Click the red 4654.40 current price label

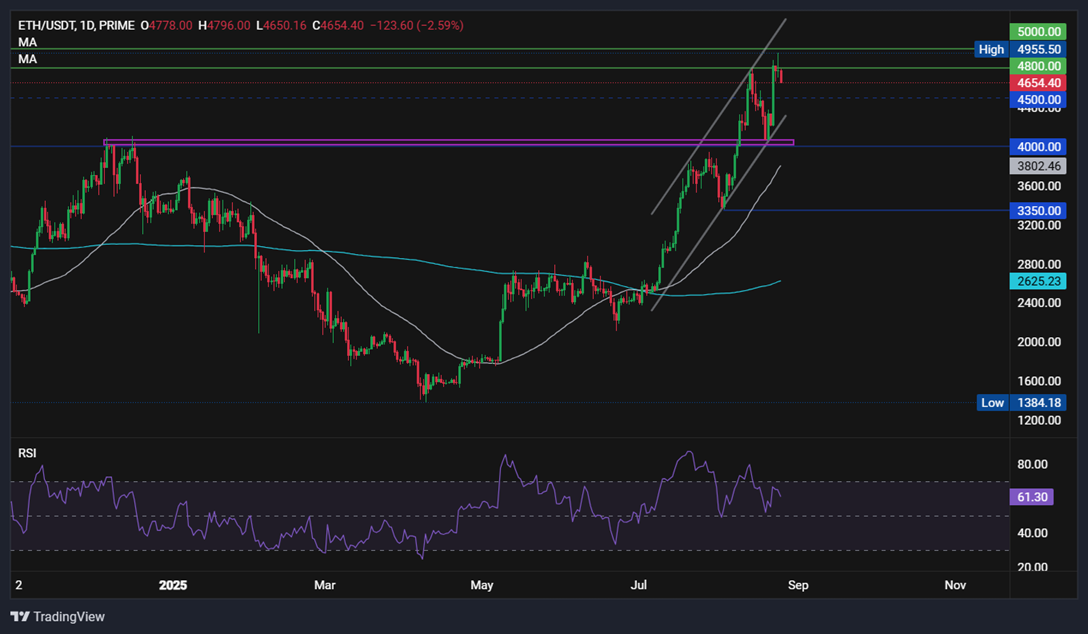pyautogui.click(x=1038, y=83)
